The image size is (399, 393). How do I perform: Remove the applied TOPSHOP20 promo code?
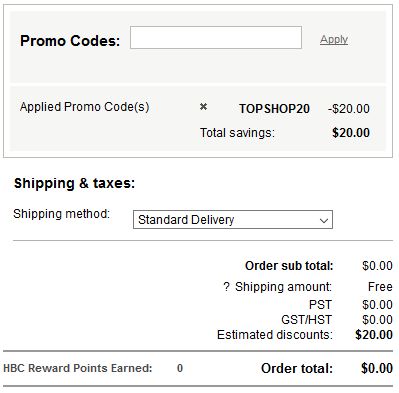coord(203,107)
